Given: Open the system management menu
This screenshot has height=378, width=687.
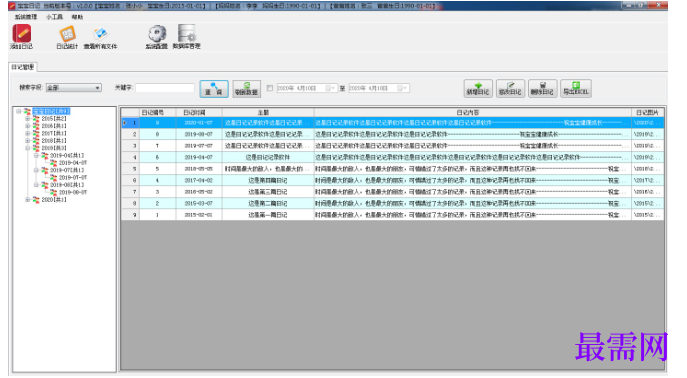Looking at the screenshot, I should click(26, 17).
